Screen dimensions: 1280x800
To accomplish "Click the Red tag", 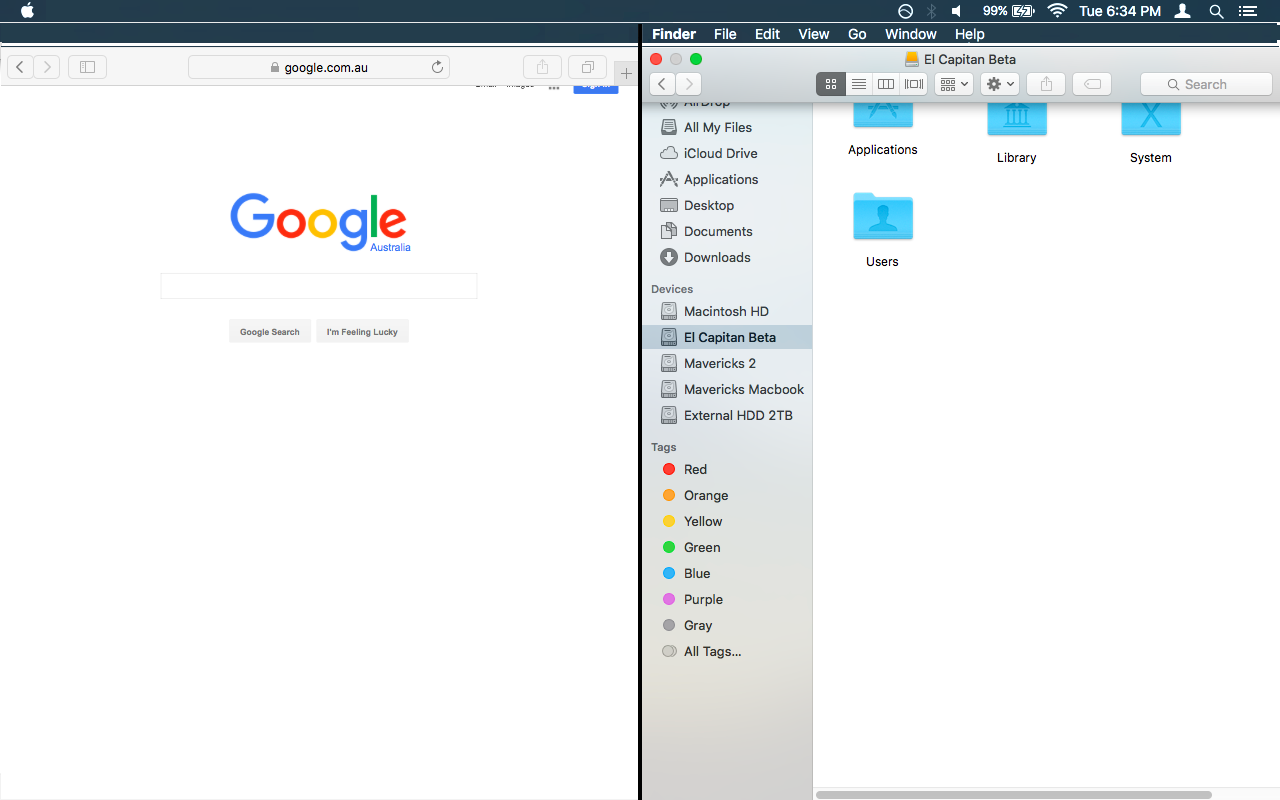I will click(x=727, y=469).
